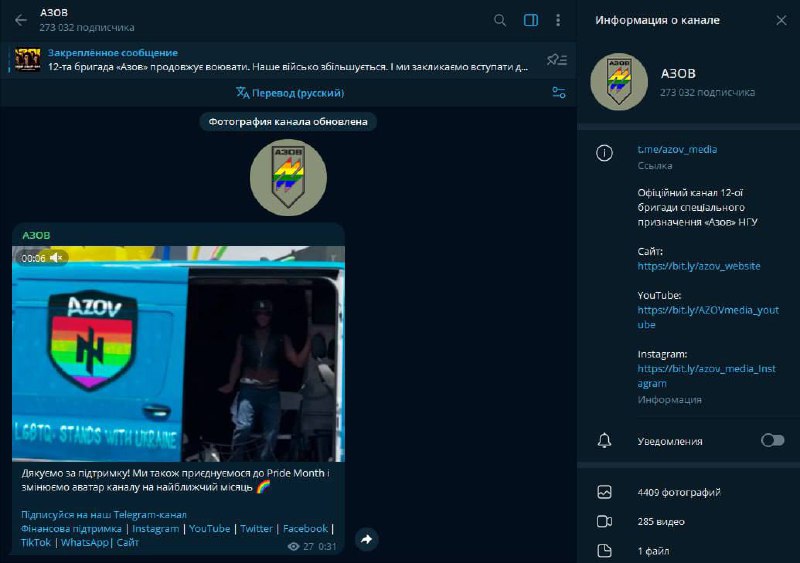
Task: Click the notifications bell icon
Action: [x=605, y=440]
